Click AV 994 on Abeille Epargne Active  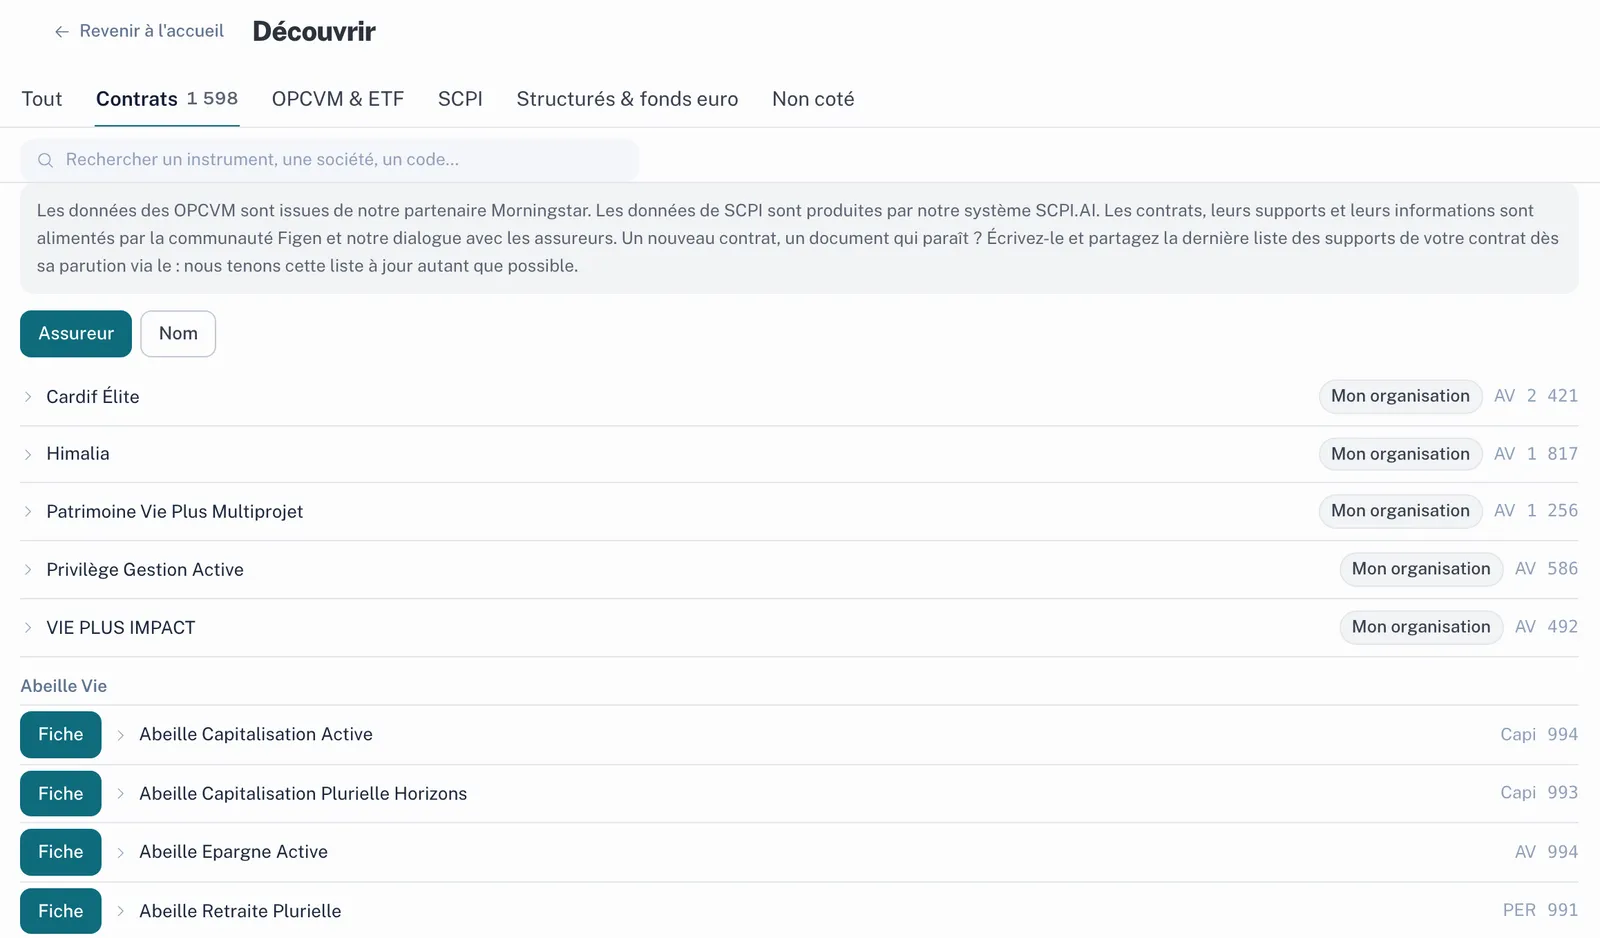(1546, 852)
